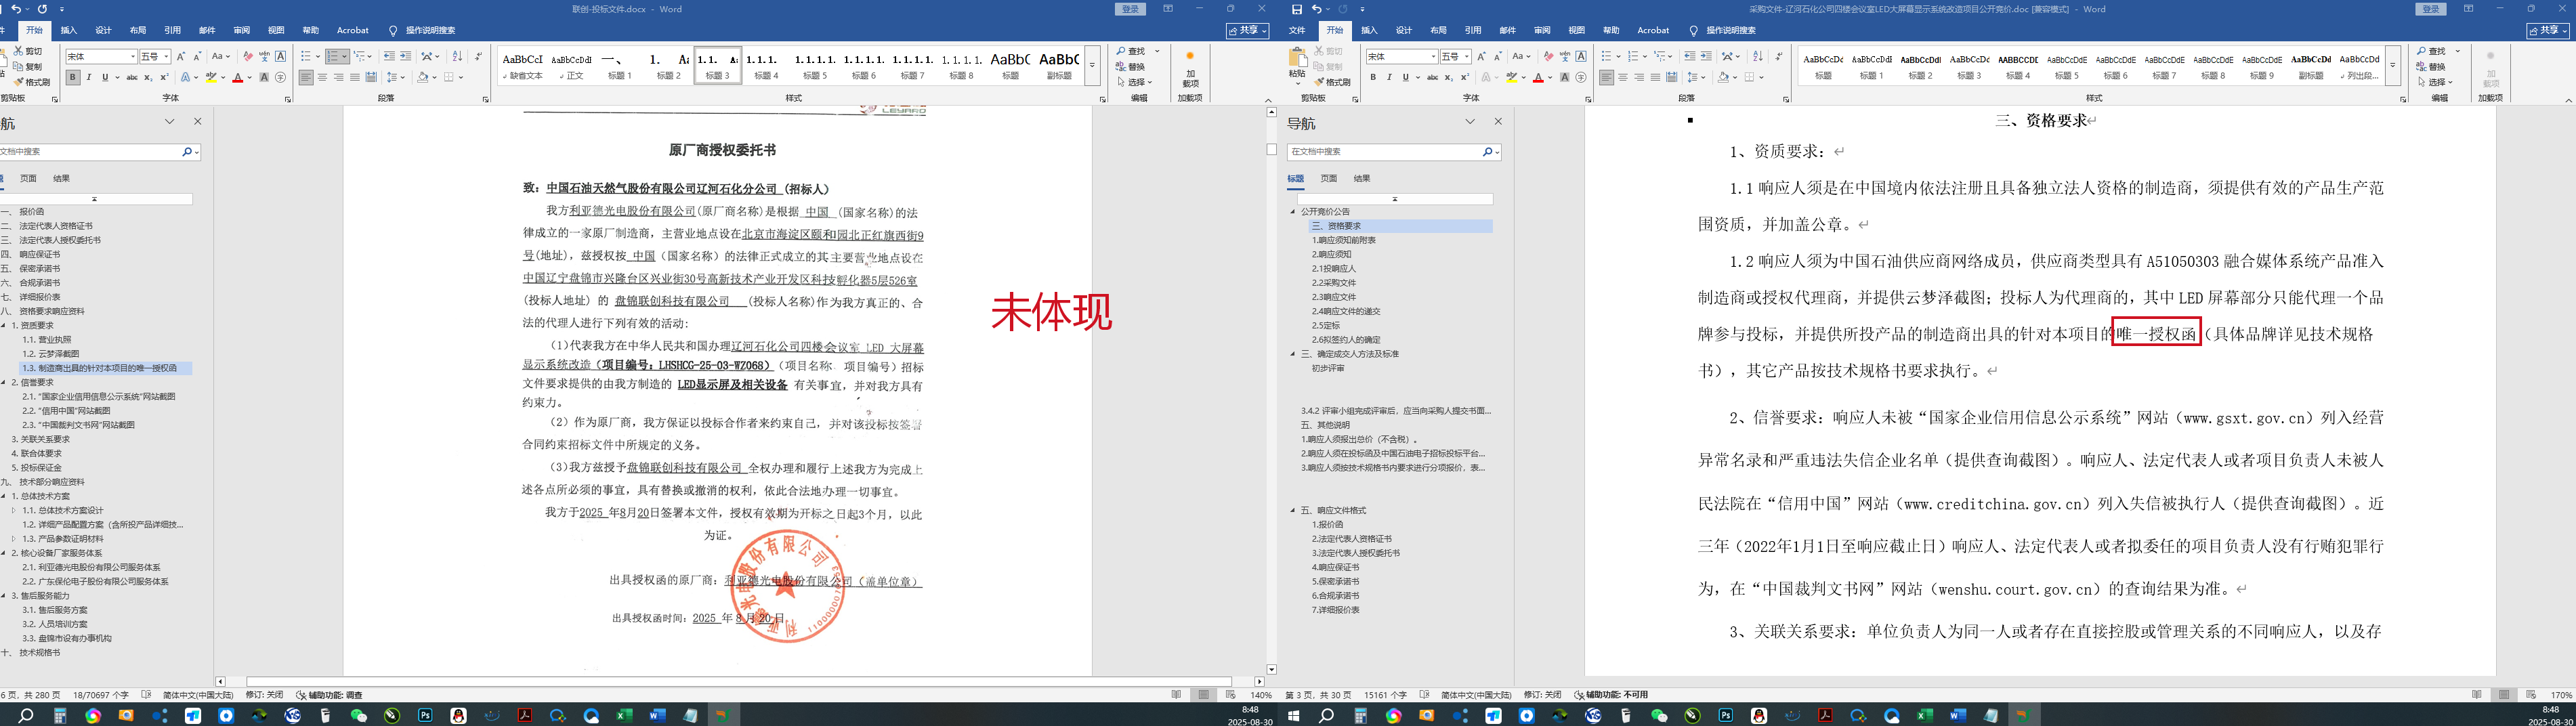The height and width of the screenshot is (726, 2576).
Task: Go to 2.1响应人 heading in right navigation
Action: (1334, 268)
